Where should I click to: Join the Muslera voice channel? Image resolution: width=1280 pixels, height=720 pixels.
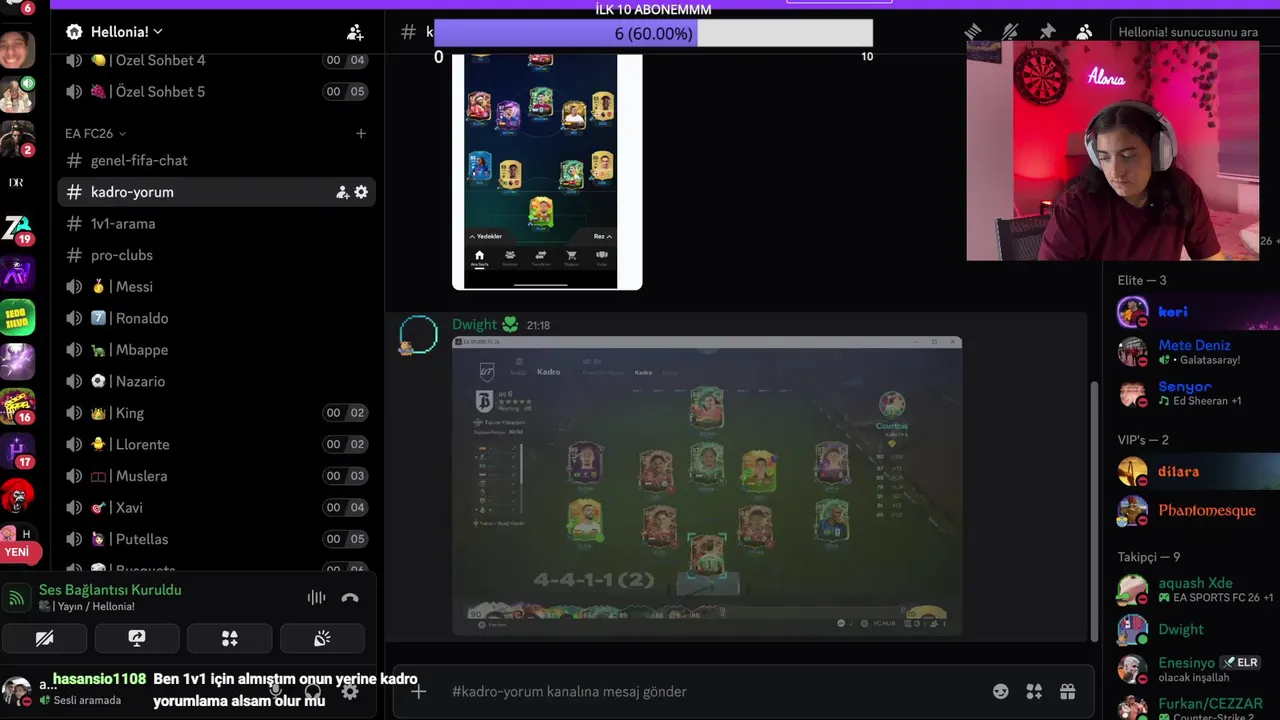click(x=217, y=476)
